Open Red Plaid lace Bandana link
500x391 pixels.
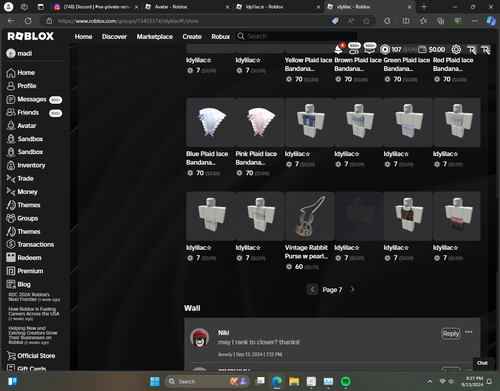(453, 64)
